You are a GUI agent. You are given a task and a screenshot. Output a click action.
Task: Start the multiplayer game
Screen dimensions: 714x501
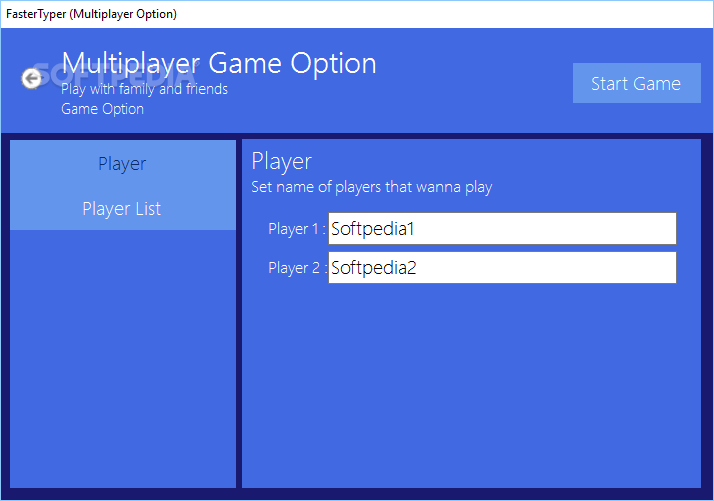pos(637,83)
